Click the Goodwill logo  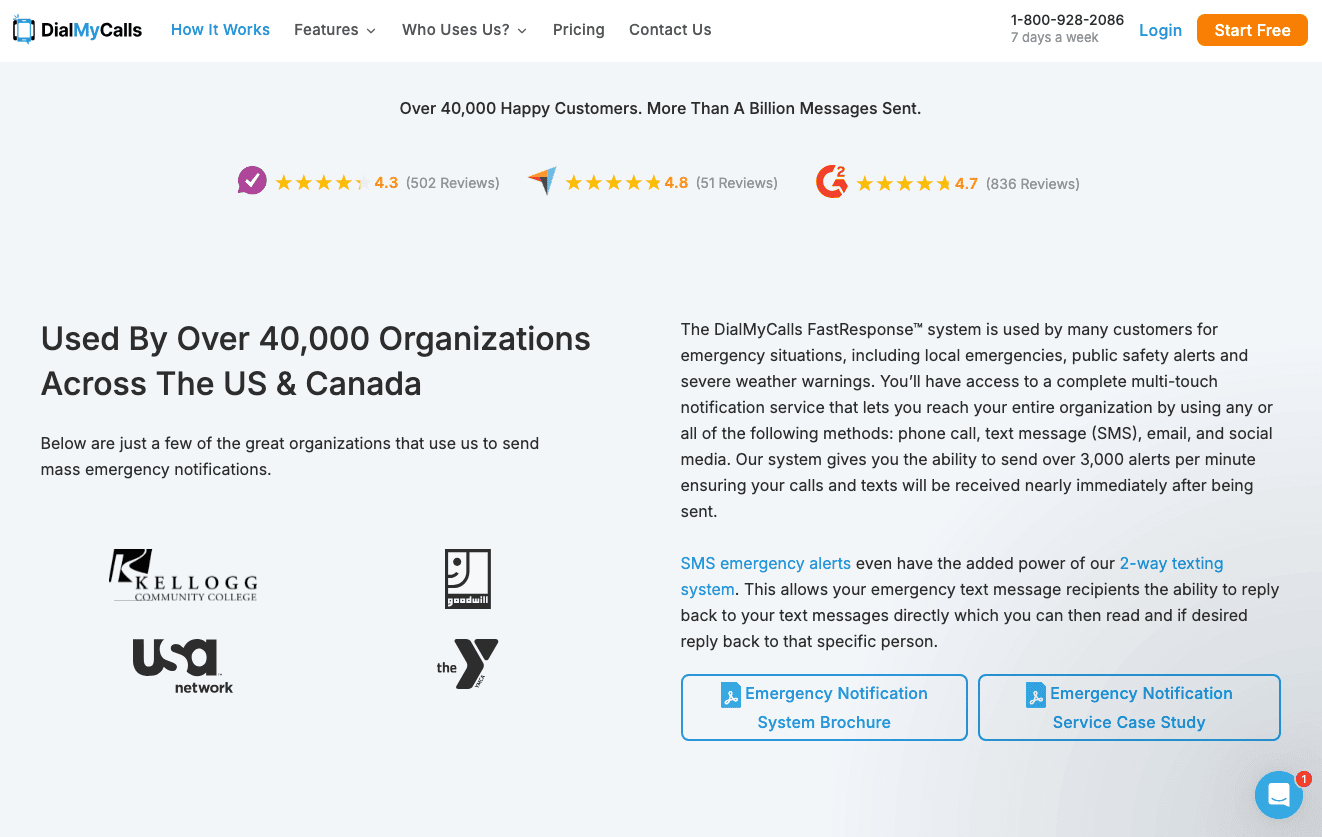click(467, 578)
